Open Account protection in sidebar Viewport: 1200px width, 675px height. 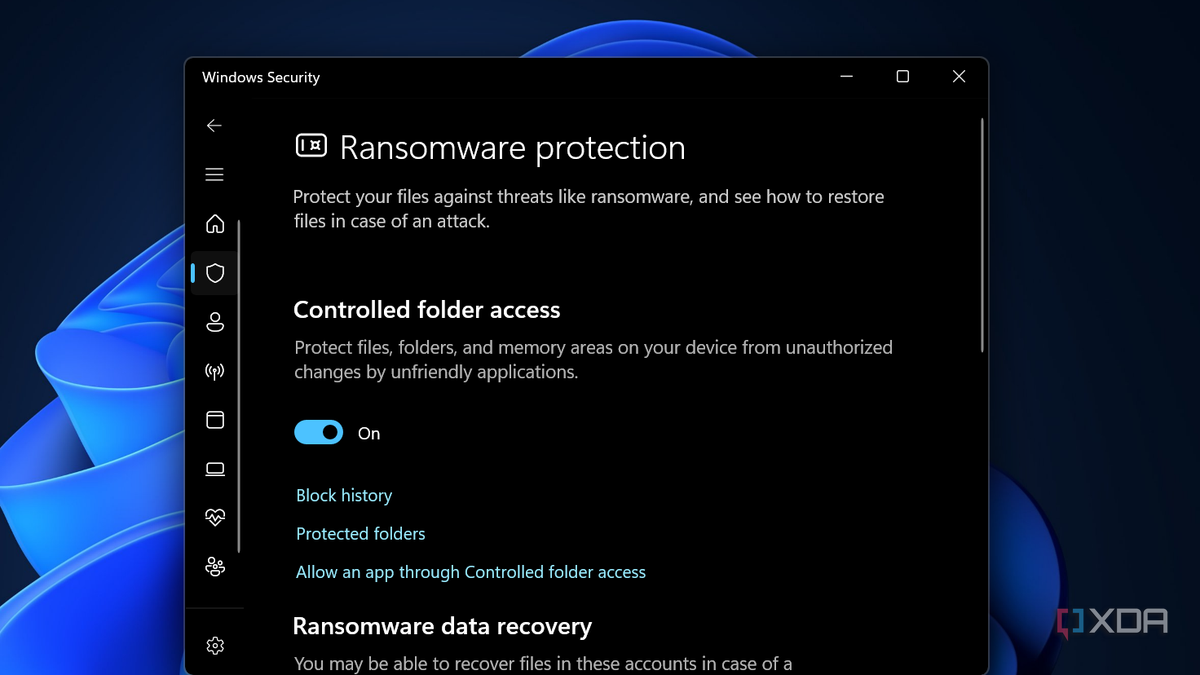point(214,321)
